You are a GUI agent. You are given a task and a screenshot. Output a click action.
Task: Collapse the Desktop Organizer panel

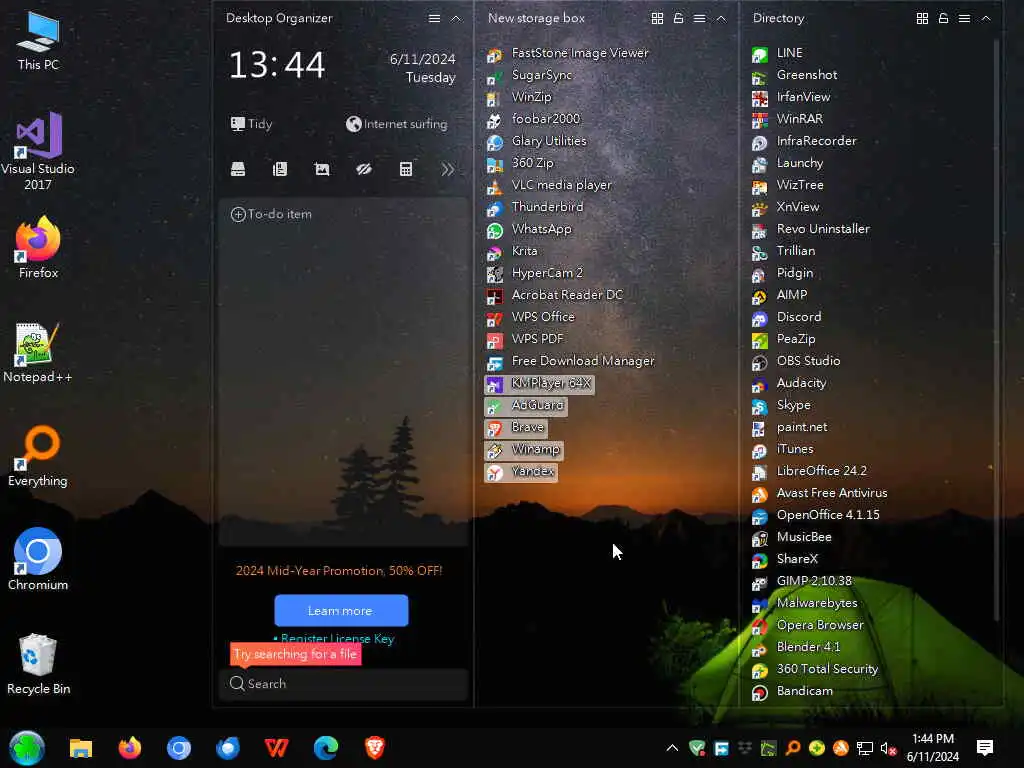pos(456,18)
